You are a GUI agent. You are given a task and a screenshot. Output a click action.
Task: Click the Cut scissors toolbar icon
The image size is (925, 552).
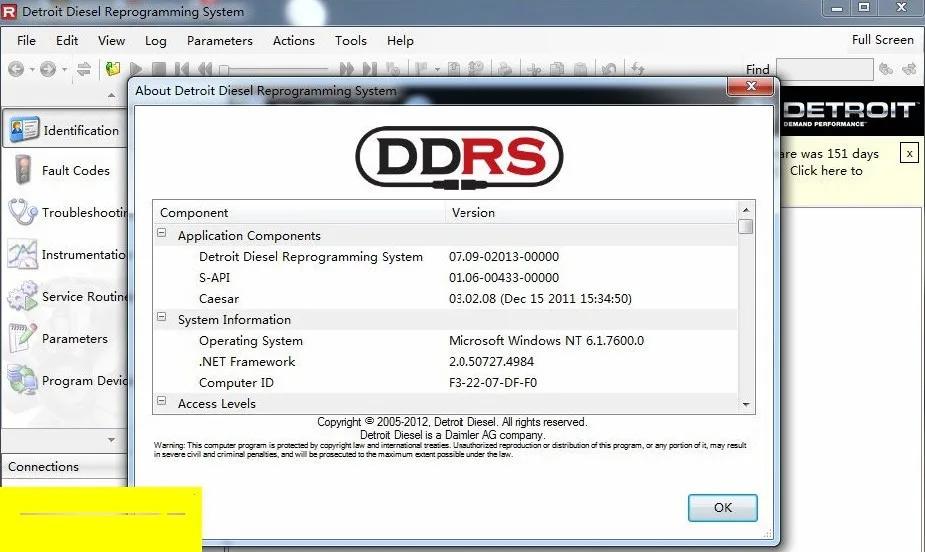click(534, 70)
